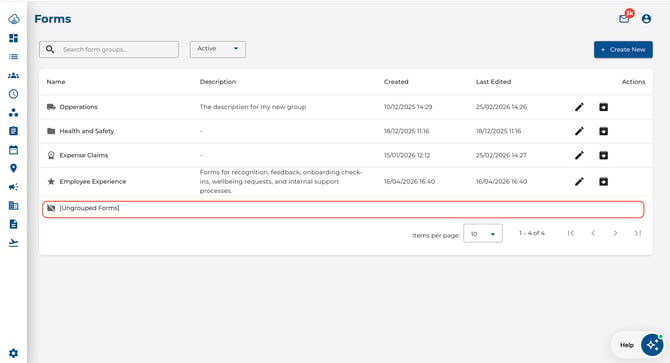Open the dashboard icon in sidebar
The image size is (670, 363).
click(13, 38)
